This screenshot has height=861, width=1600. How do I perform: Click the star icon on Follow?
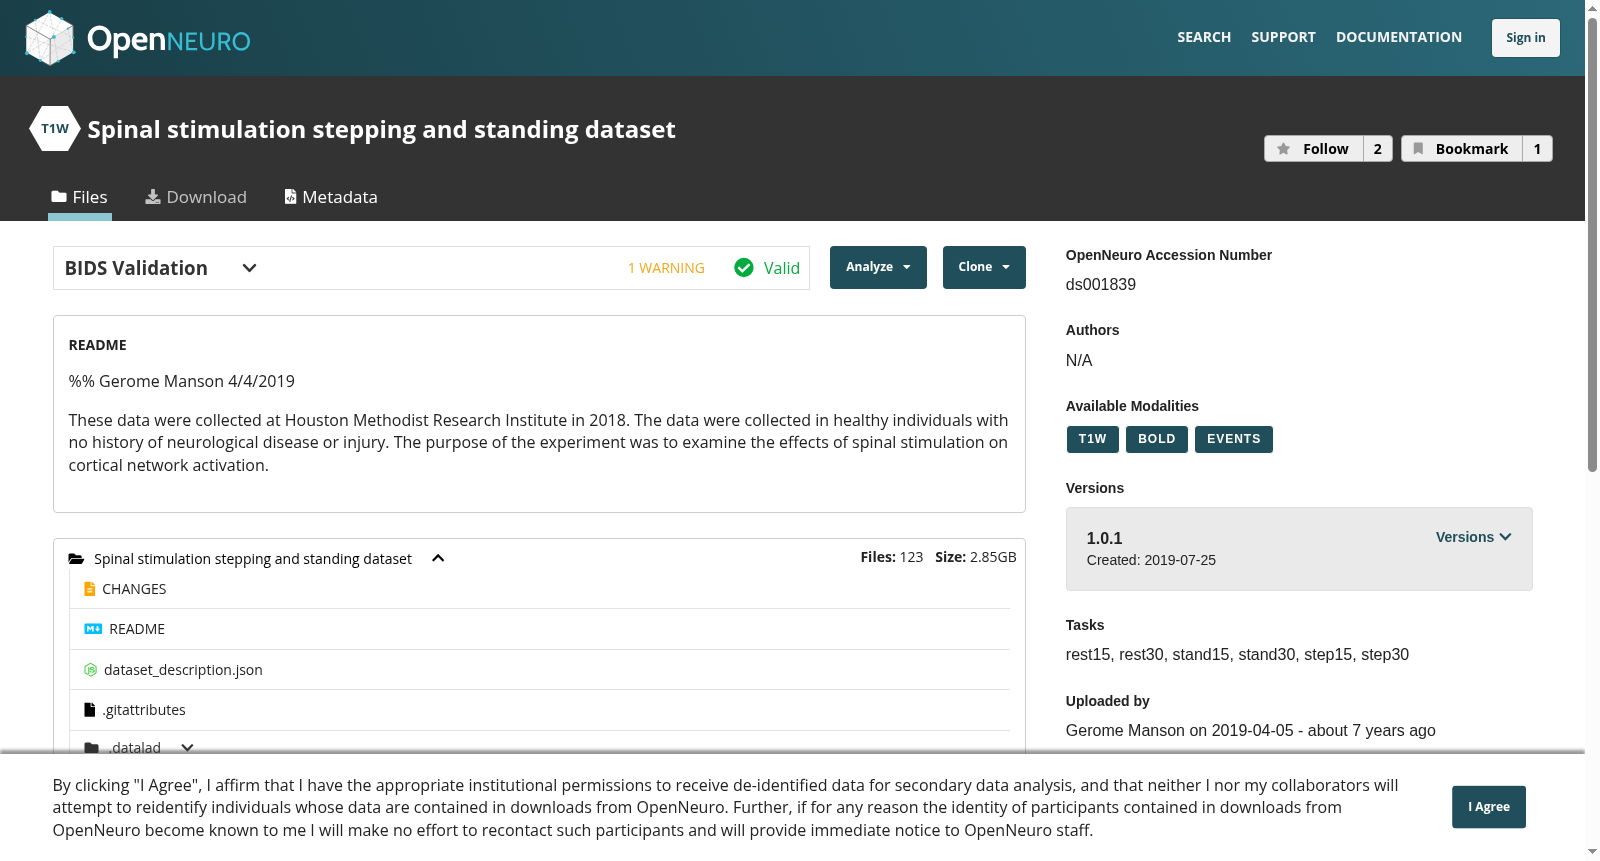[1284, 149]
